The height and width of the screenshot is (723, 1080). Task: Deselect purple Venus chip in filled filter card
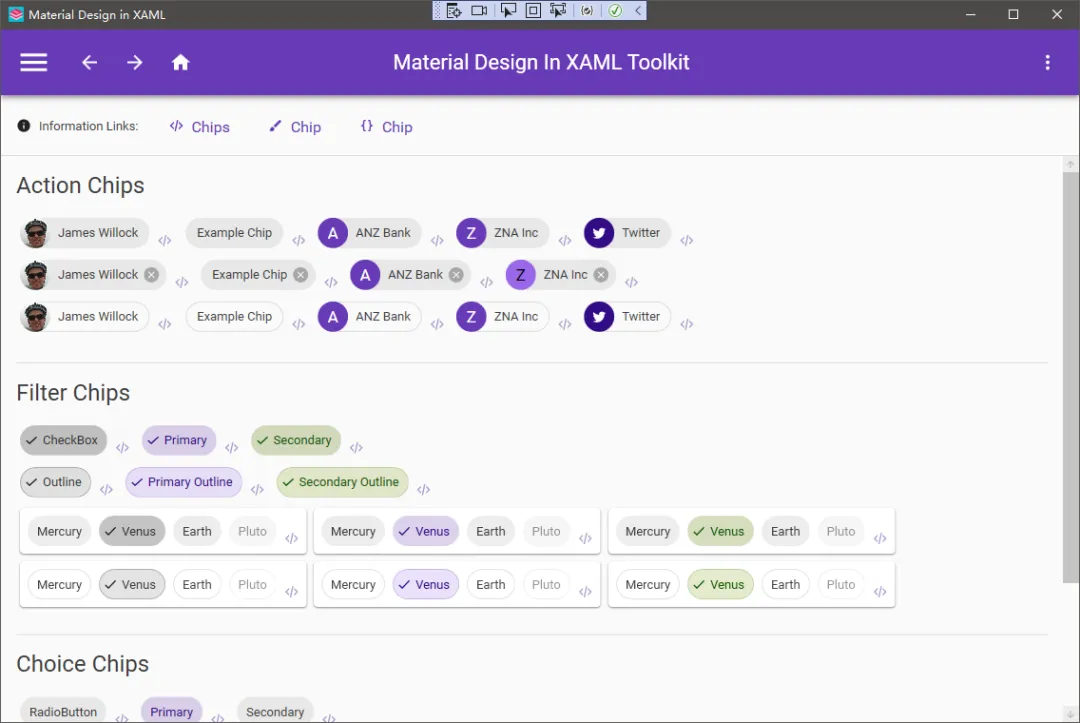(x=426, y=532)
